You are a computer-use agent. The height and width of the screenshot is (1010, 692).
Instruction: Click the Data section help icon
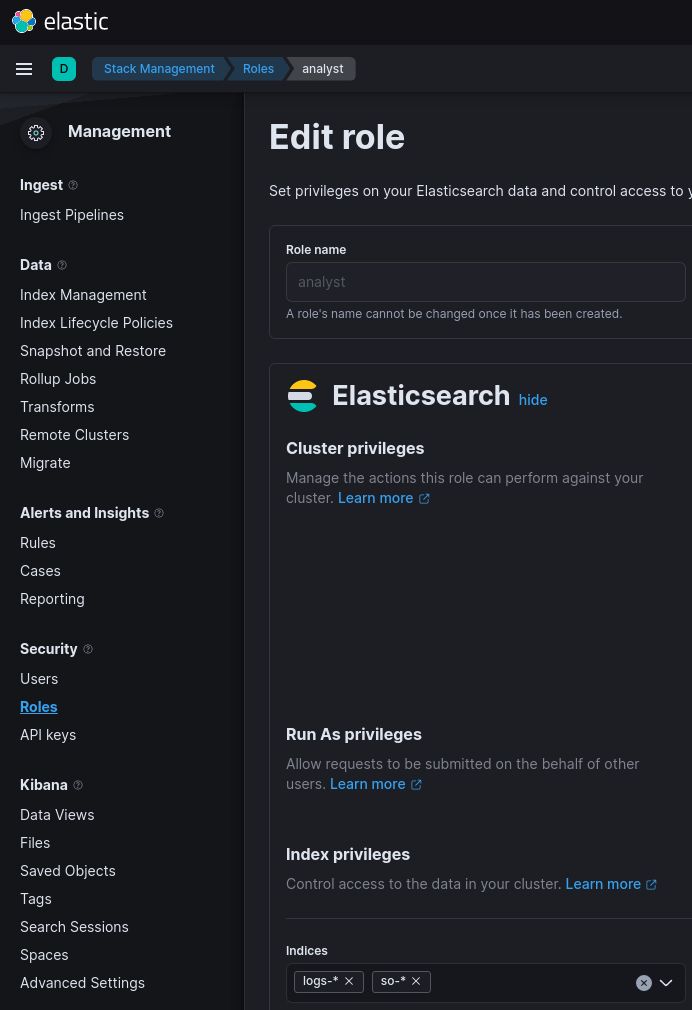coord(61,264)
